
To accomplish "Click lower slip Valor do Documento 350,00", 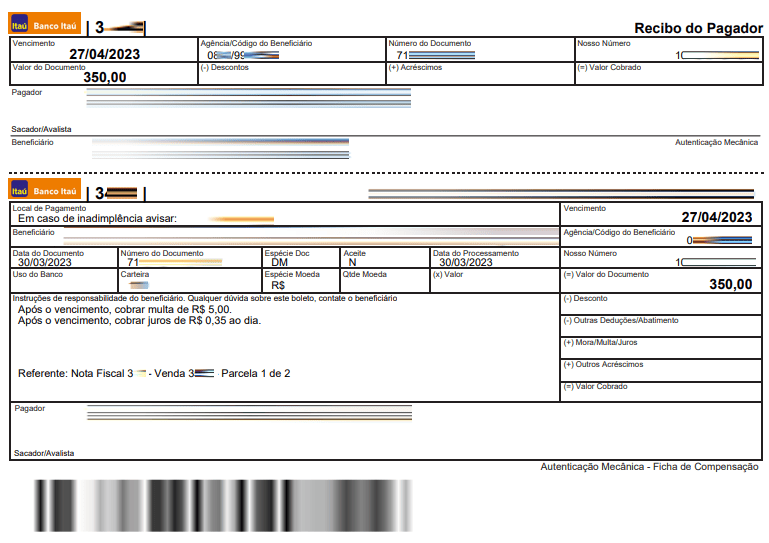I will click(x=730, y=284).
